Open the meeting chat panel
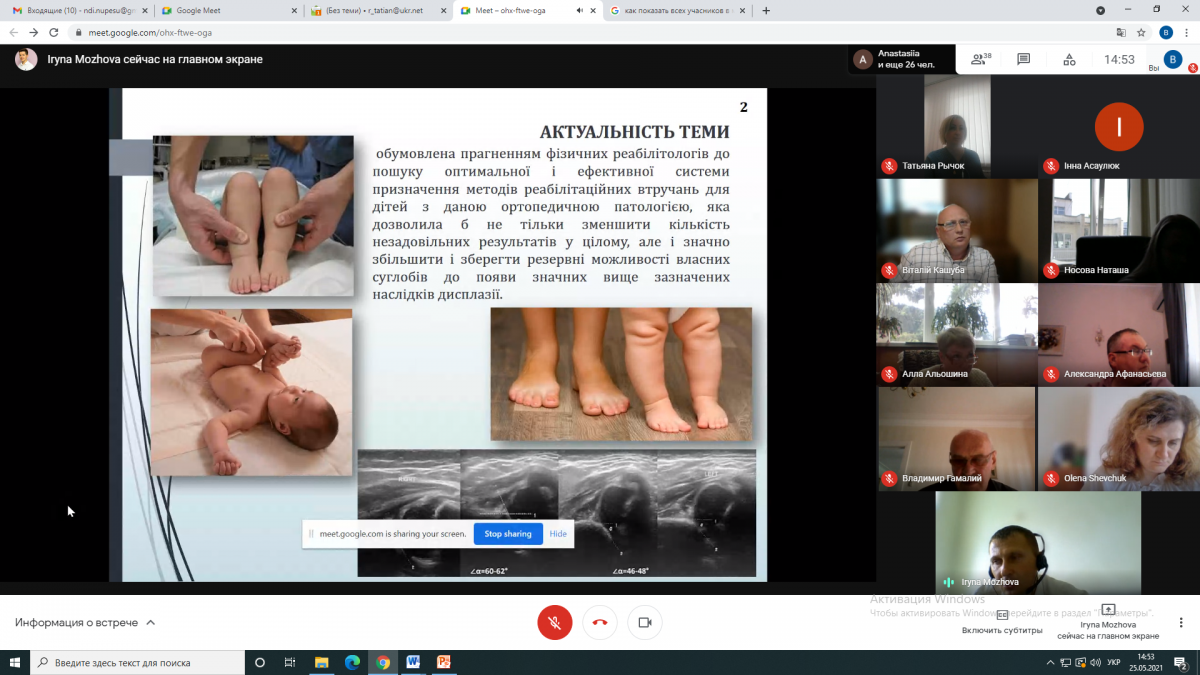 coord(1023,60)
